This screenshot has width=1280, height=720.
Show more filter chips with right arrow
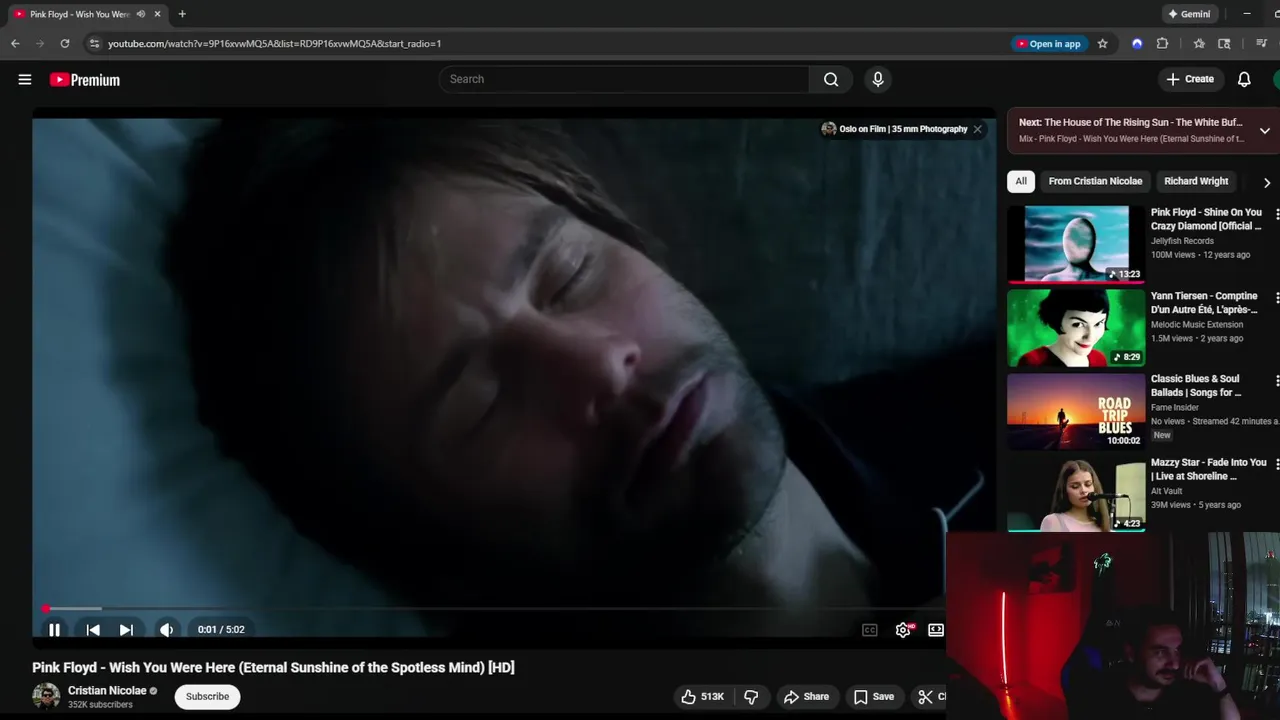1267,182
